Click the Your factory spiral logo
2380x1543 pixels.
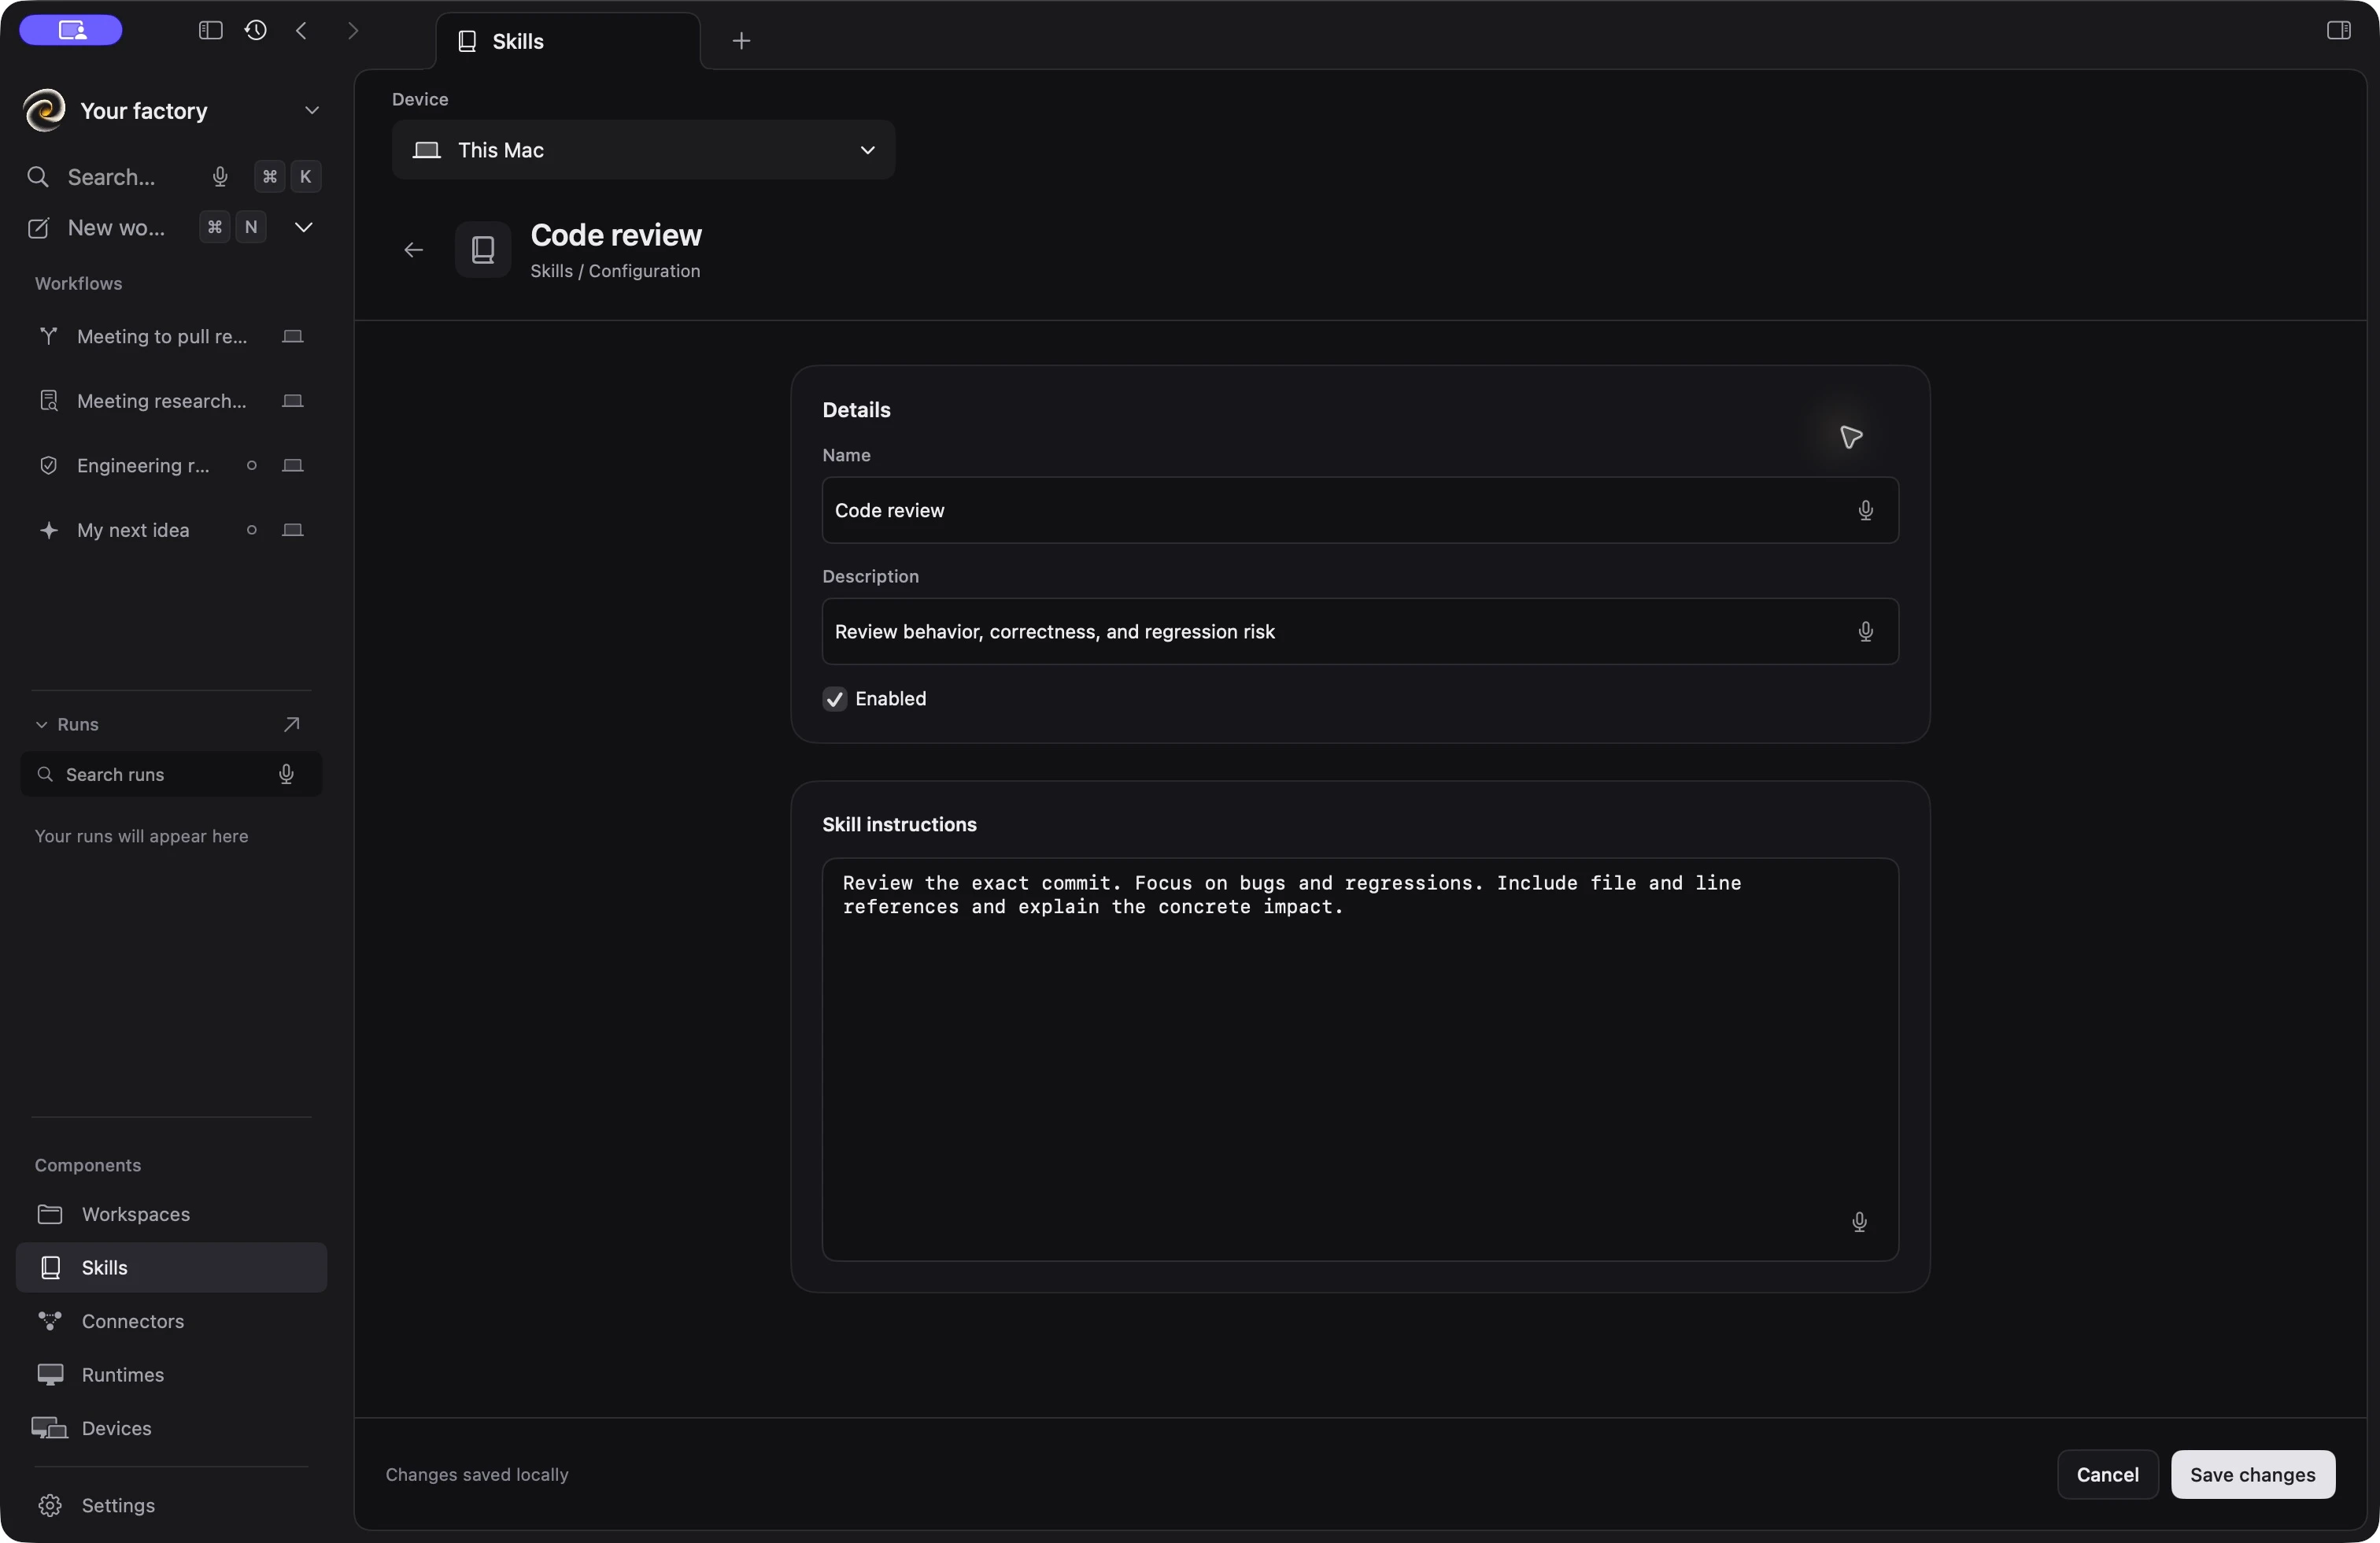pyautogui.click(x=45, y=110)
